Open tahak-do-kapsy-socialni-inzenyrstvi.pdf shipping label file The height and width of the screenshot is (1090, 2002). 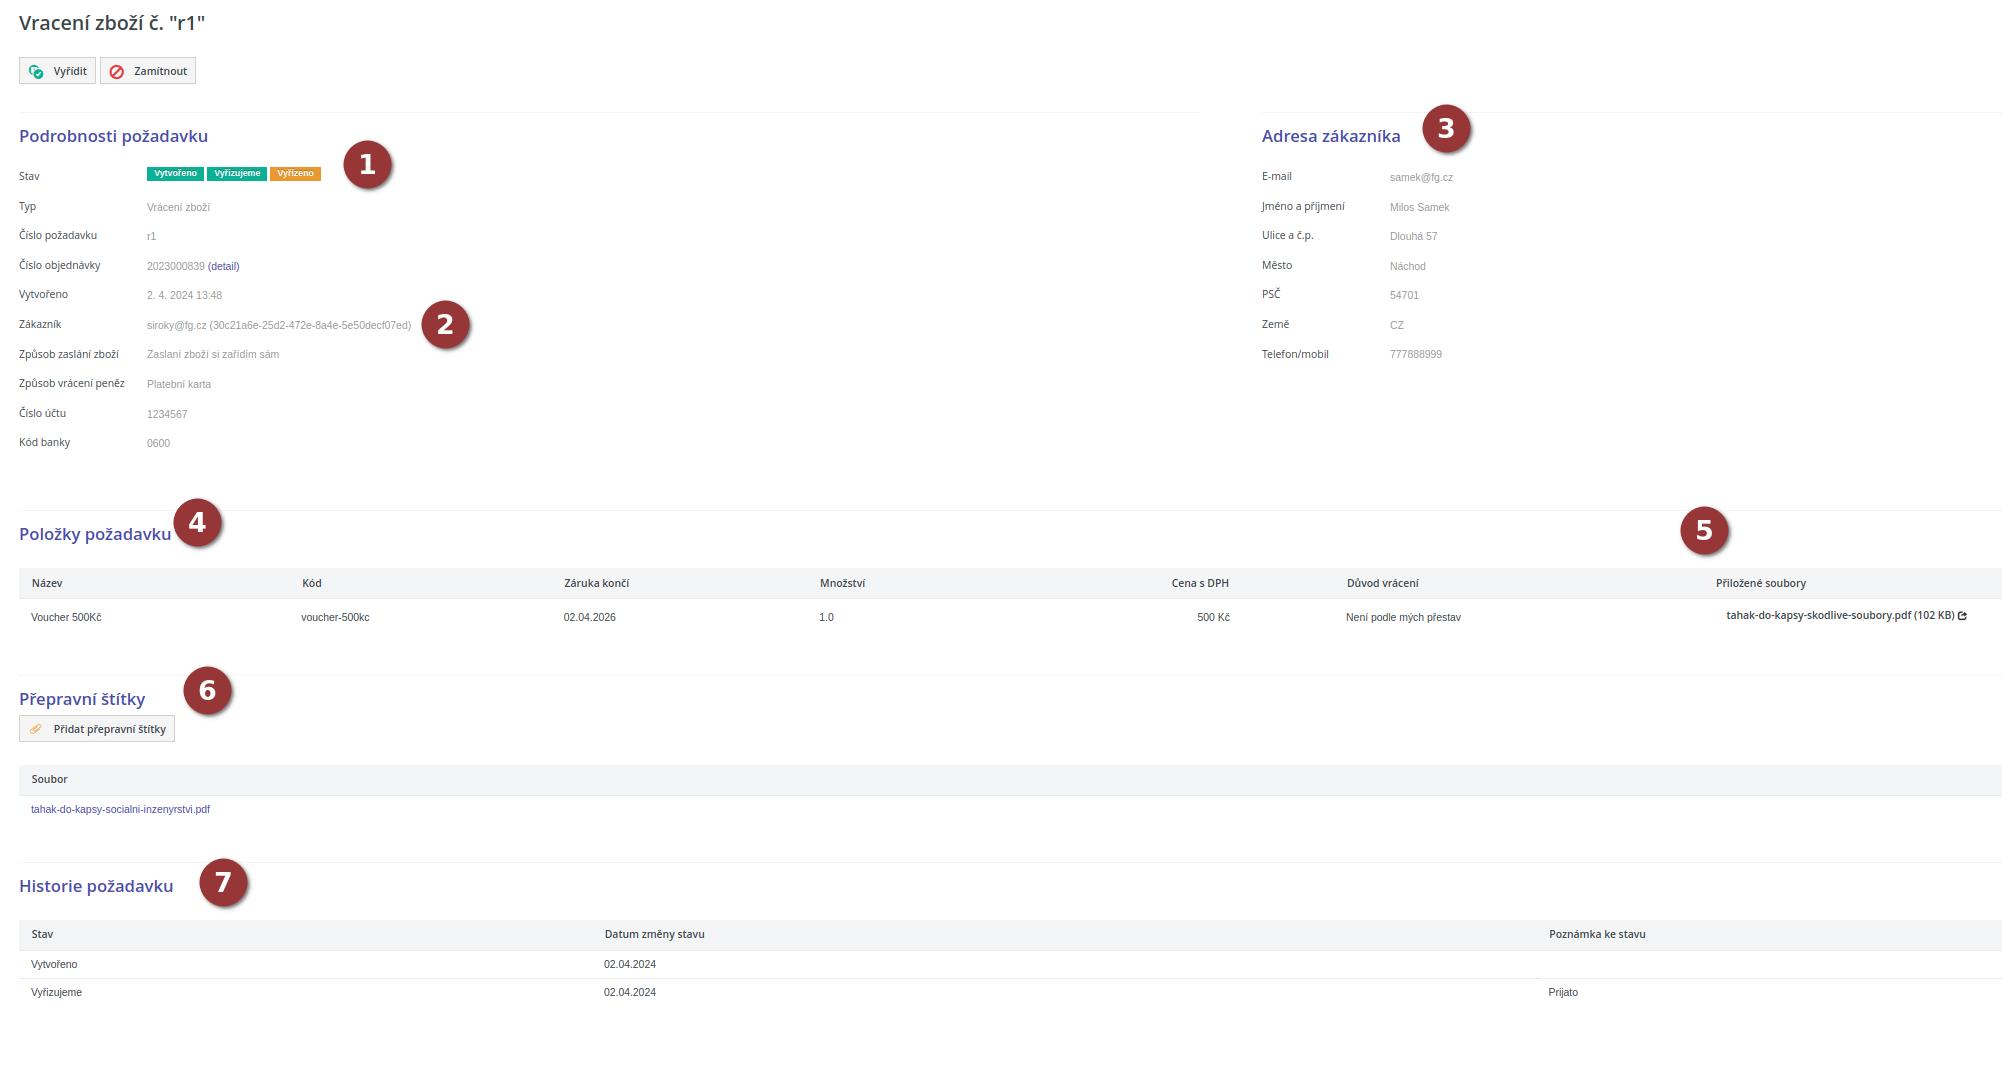tap(120, 809)
